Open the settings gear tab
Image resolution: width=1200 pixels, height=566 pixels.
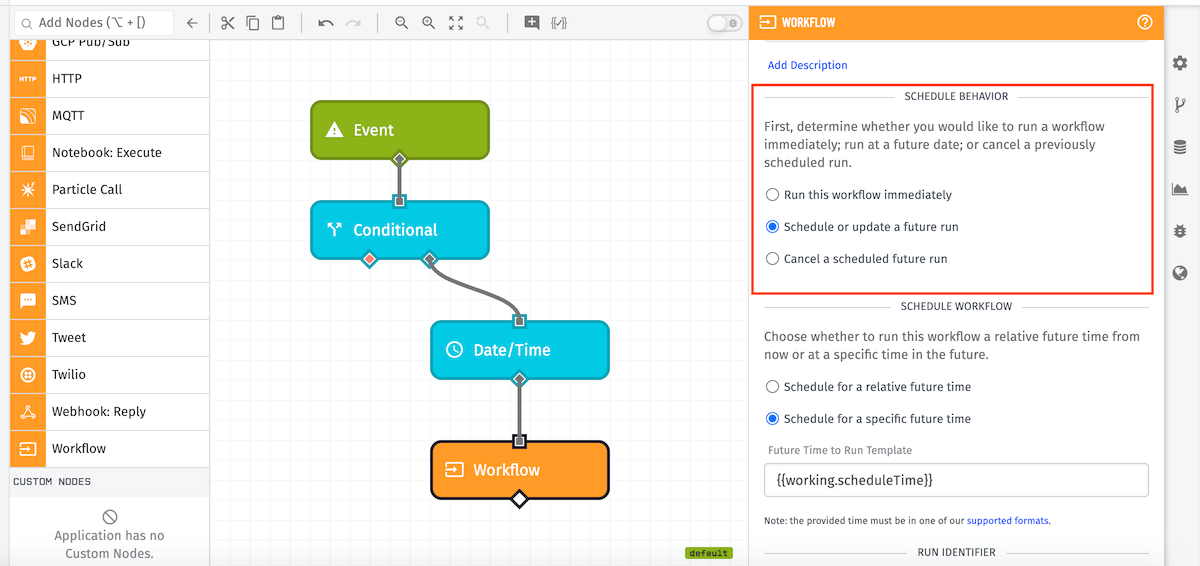pyautogui.click(x=1180, y=63)
